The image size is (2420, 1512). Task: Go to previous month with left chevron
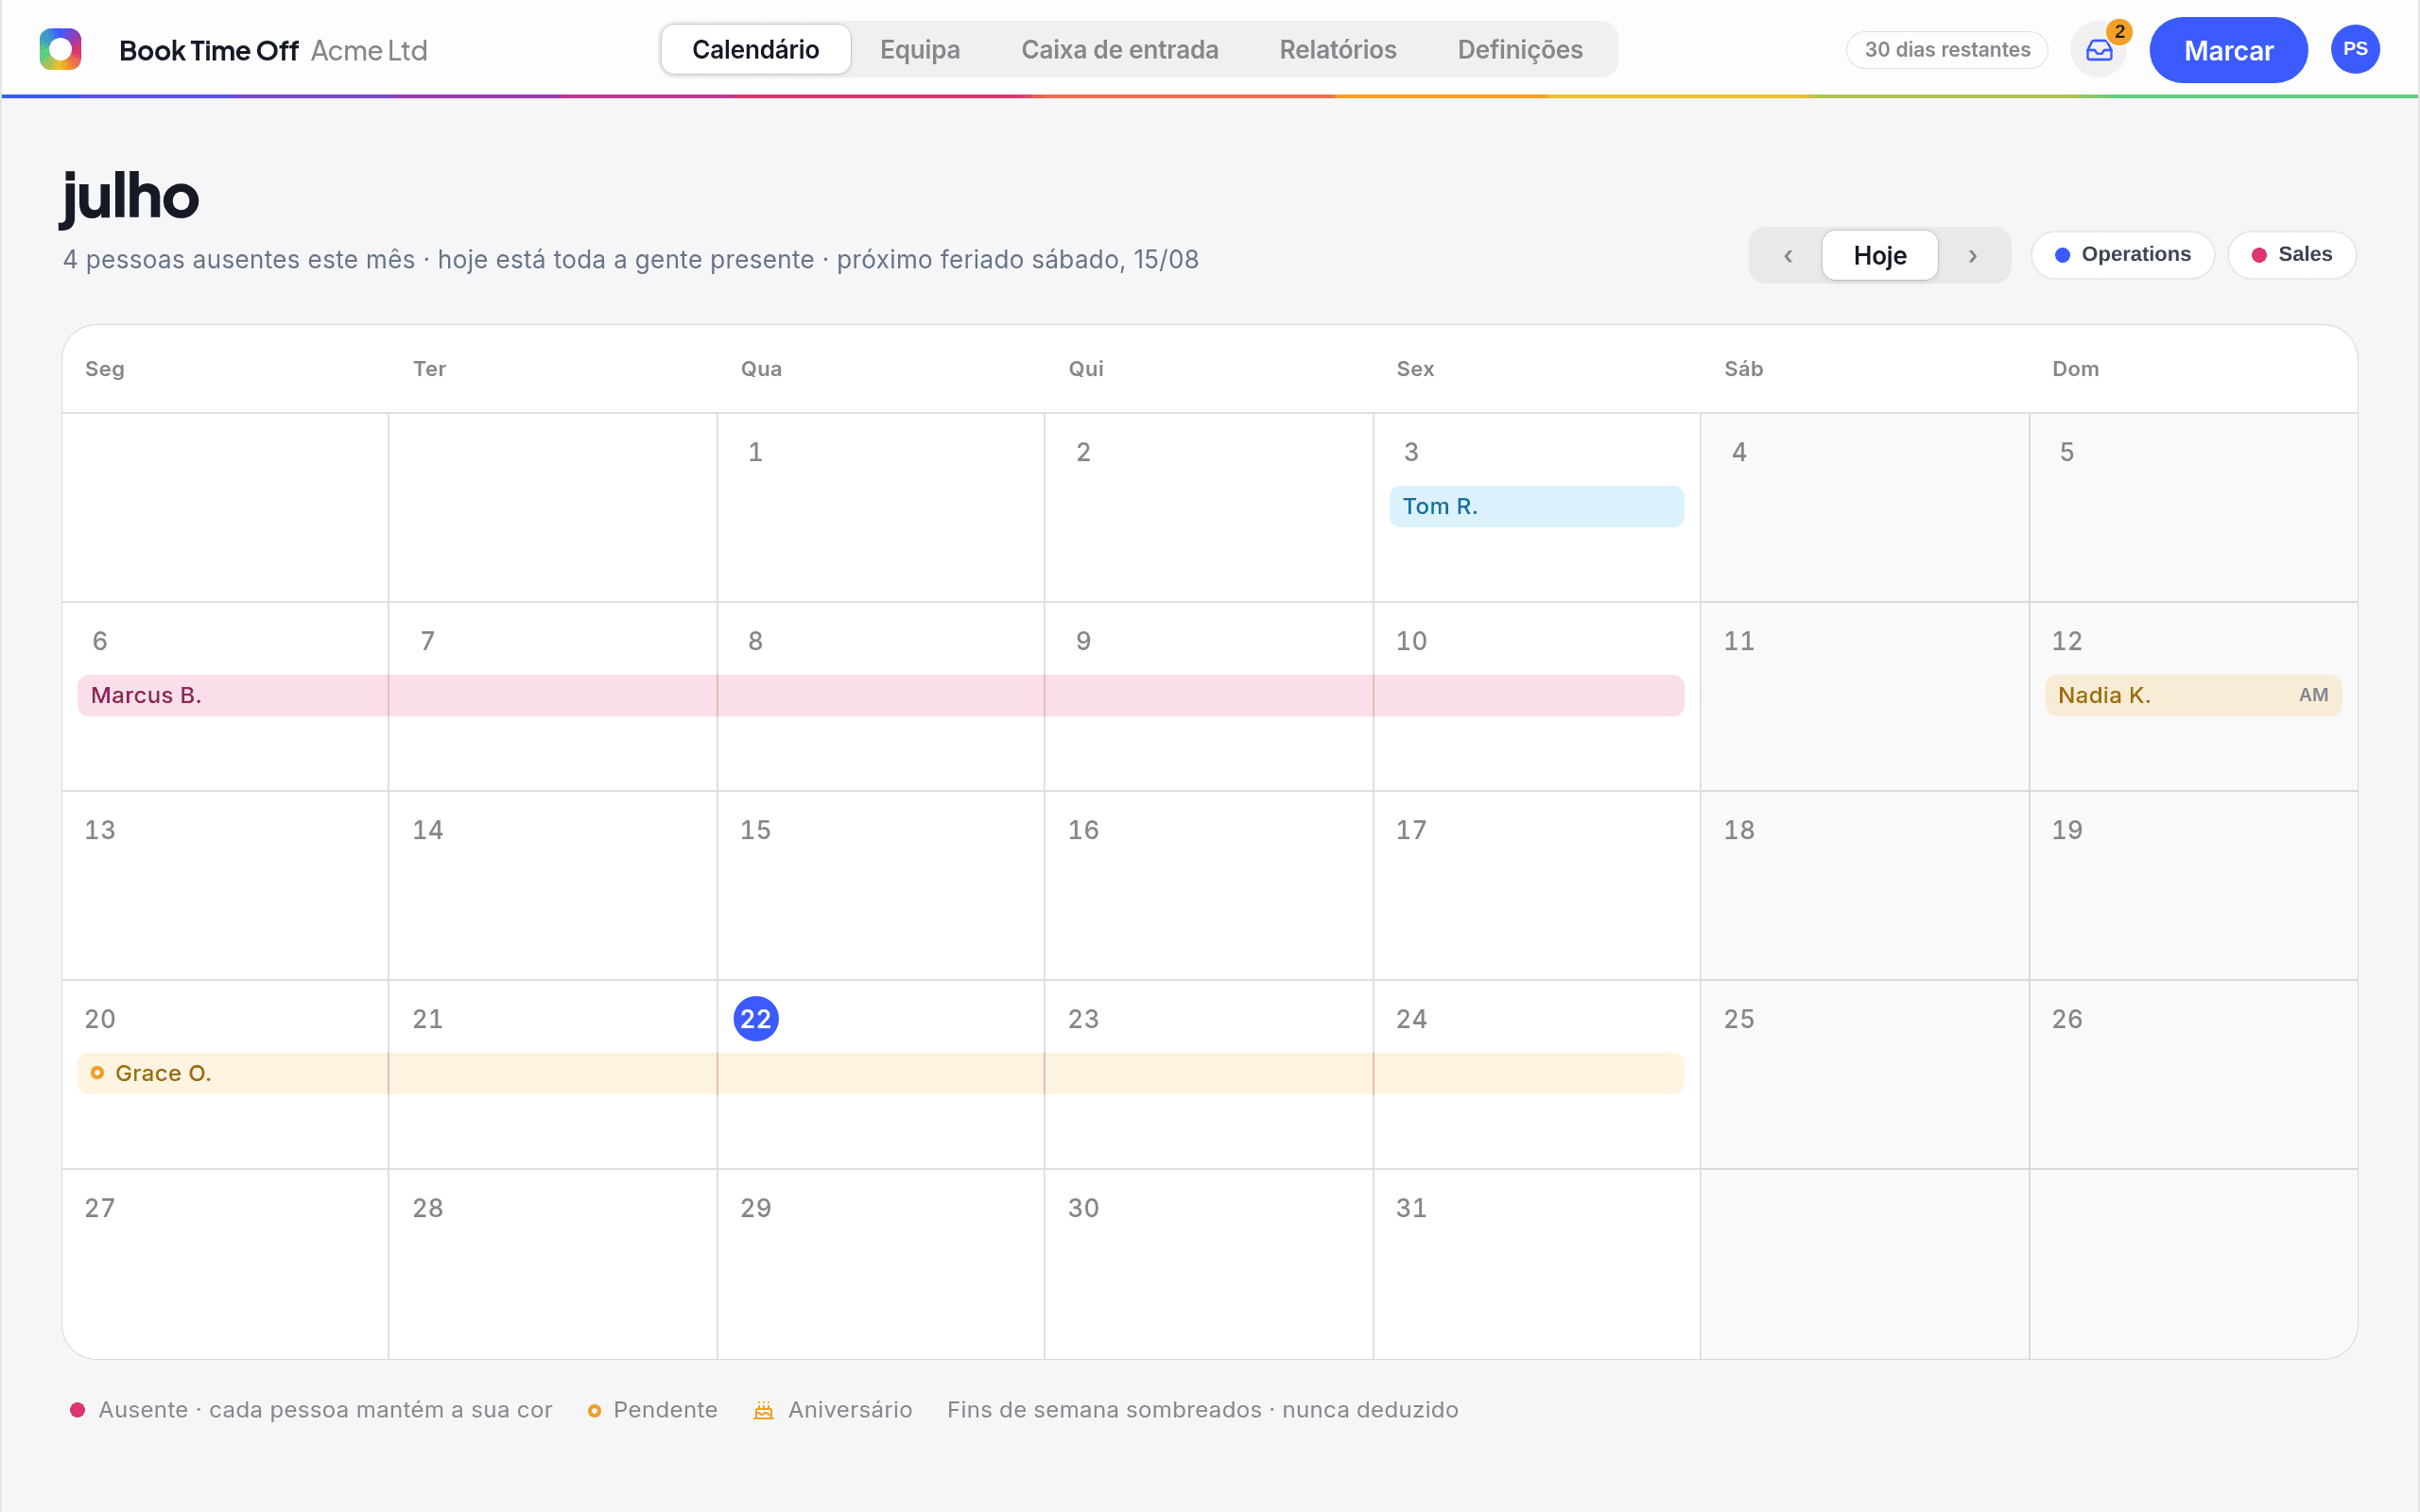[1787, 256]
